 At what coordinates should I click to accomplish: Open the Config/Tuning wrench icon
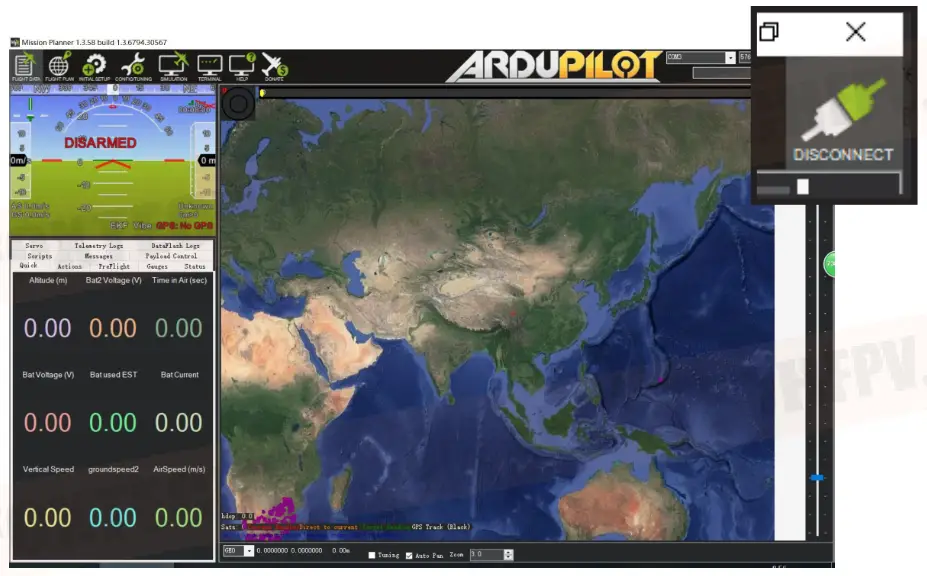(134, 67)
